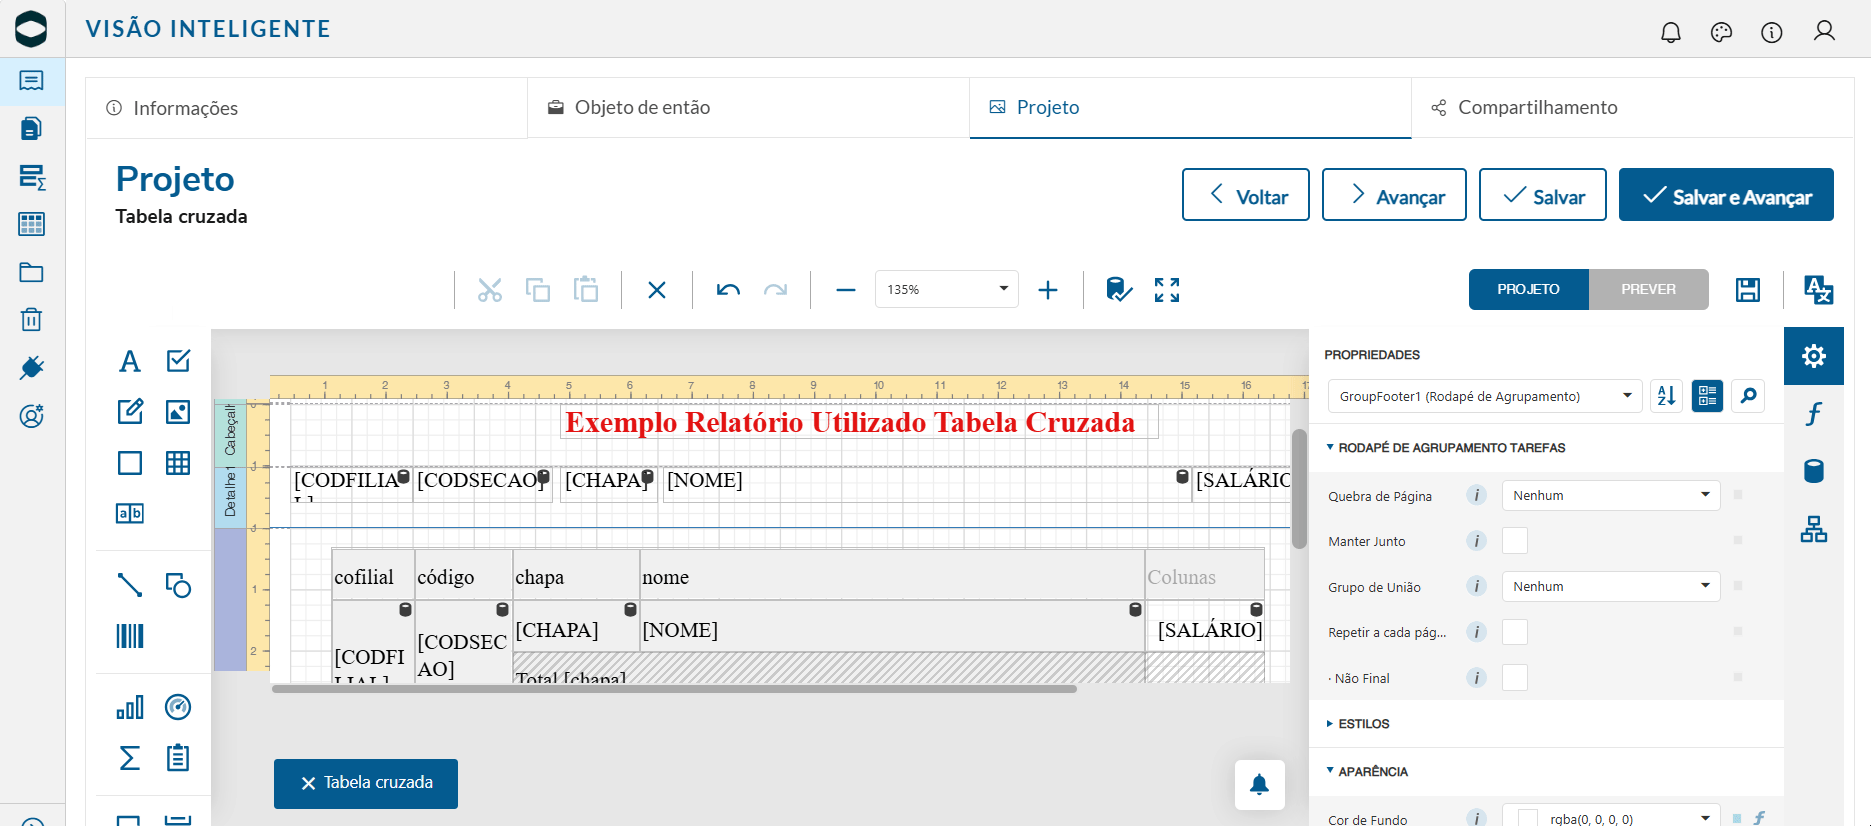Open notifications bell in top header

[1671, 32]
